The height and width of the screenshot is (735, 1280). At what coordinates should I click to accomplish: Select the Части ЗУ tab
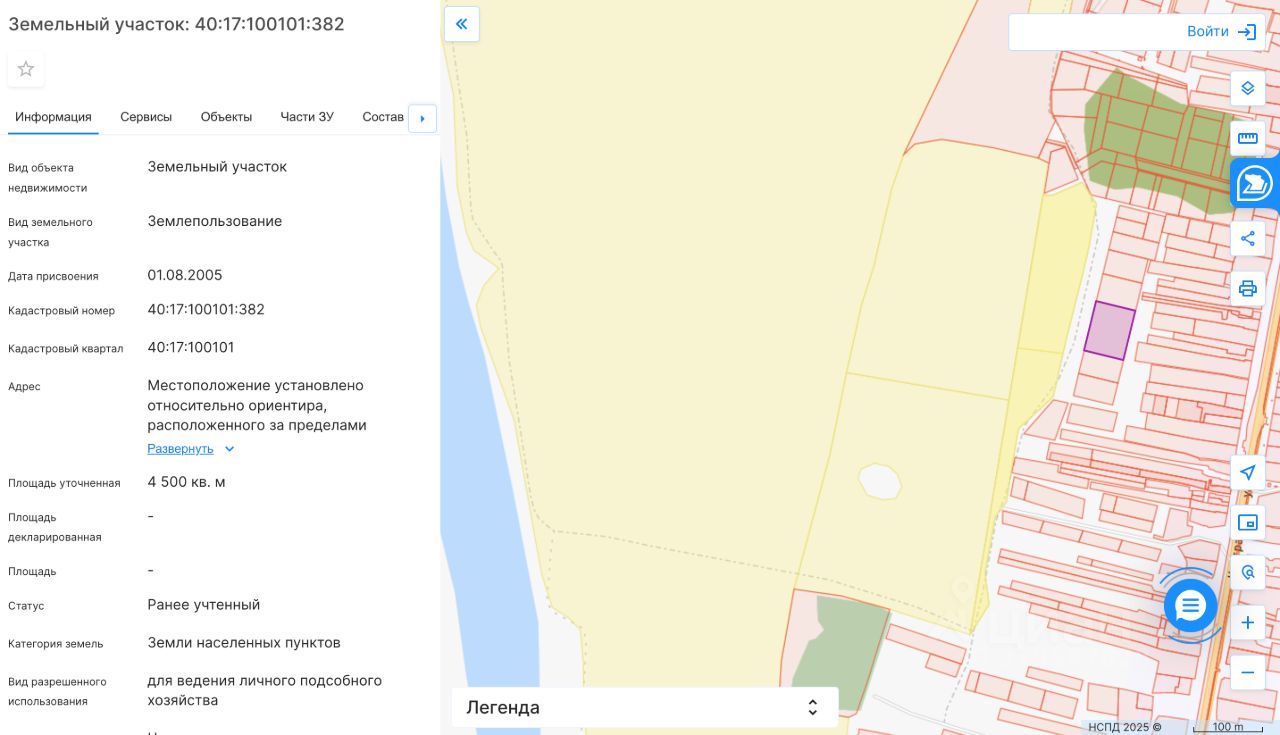coord(307,117)
